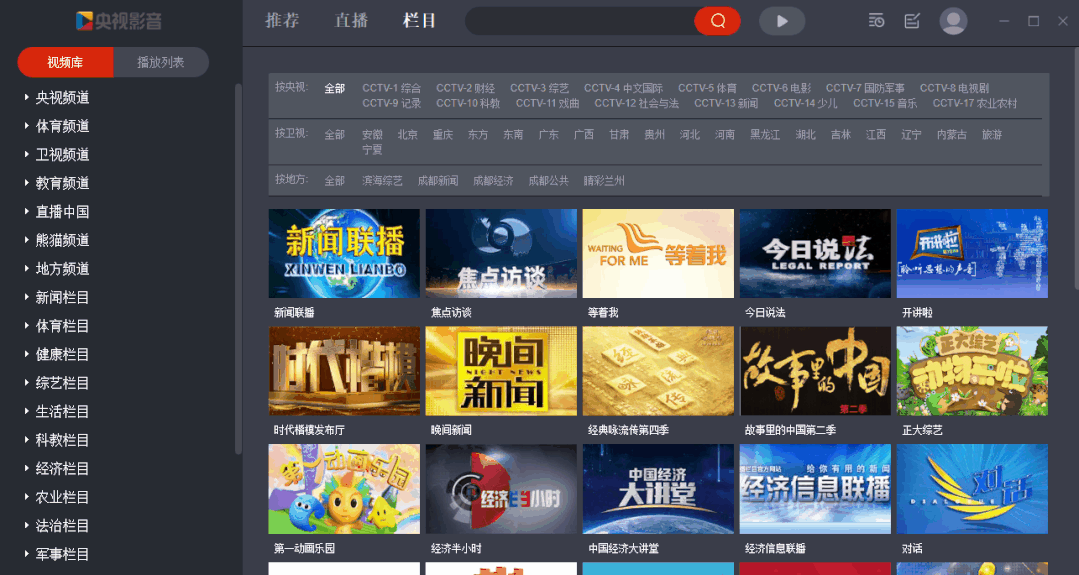The width and height of the screenshot is (1079, 575).
Task: Filter by CCTV-5 体育
Action: 707,88
